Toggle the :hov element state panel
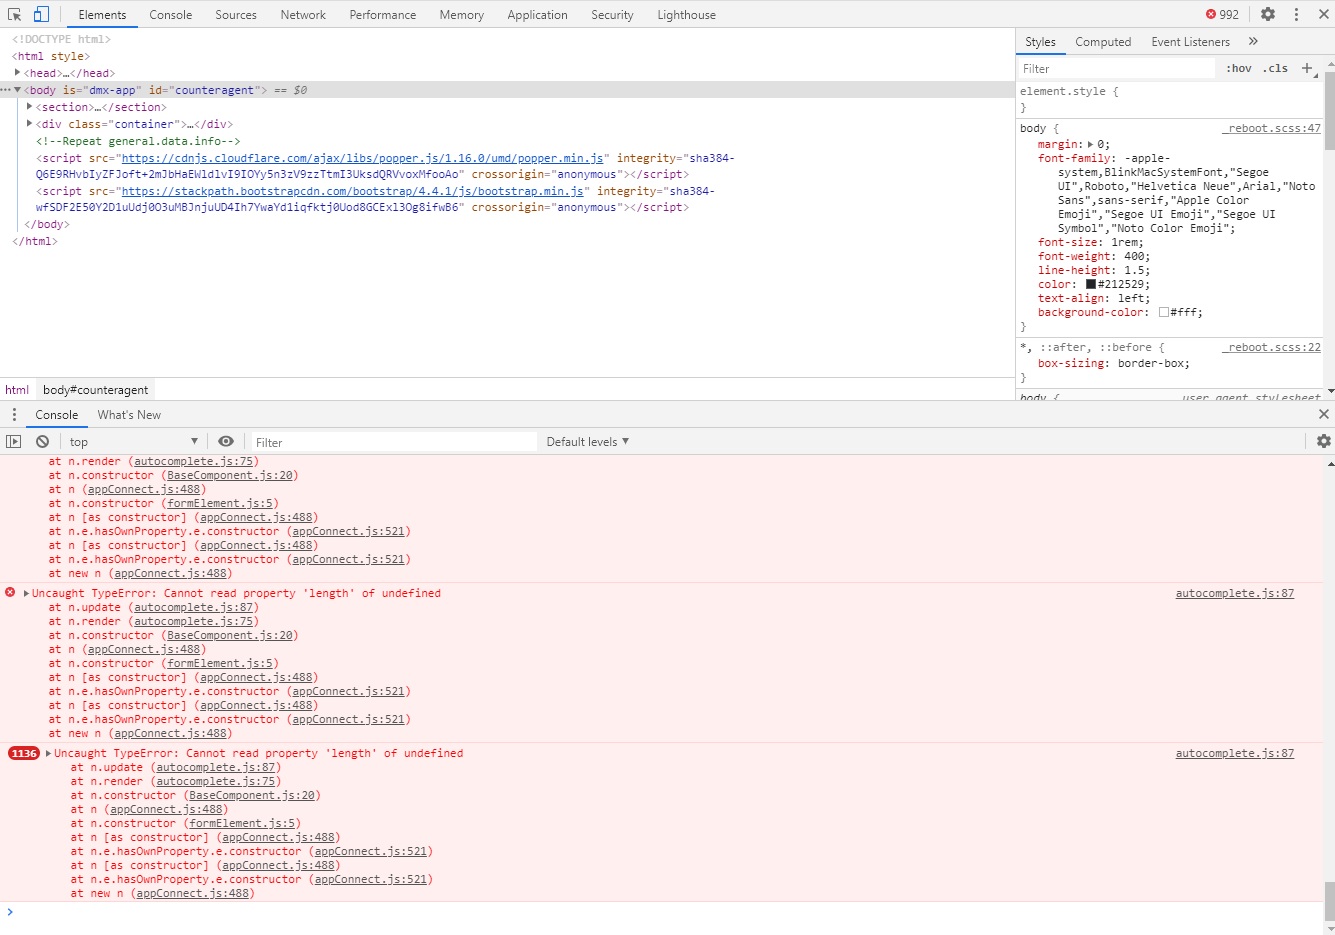 1239,68
